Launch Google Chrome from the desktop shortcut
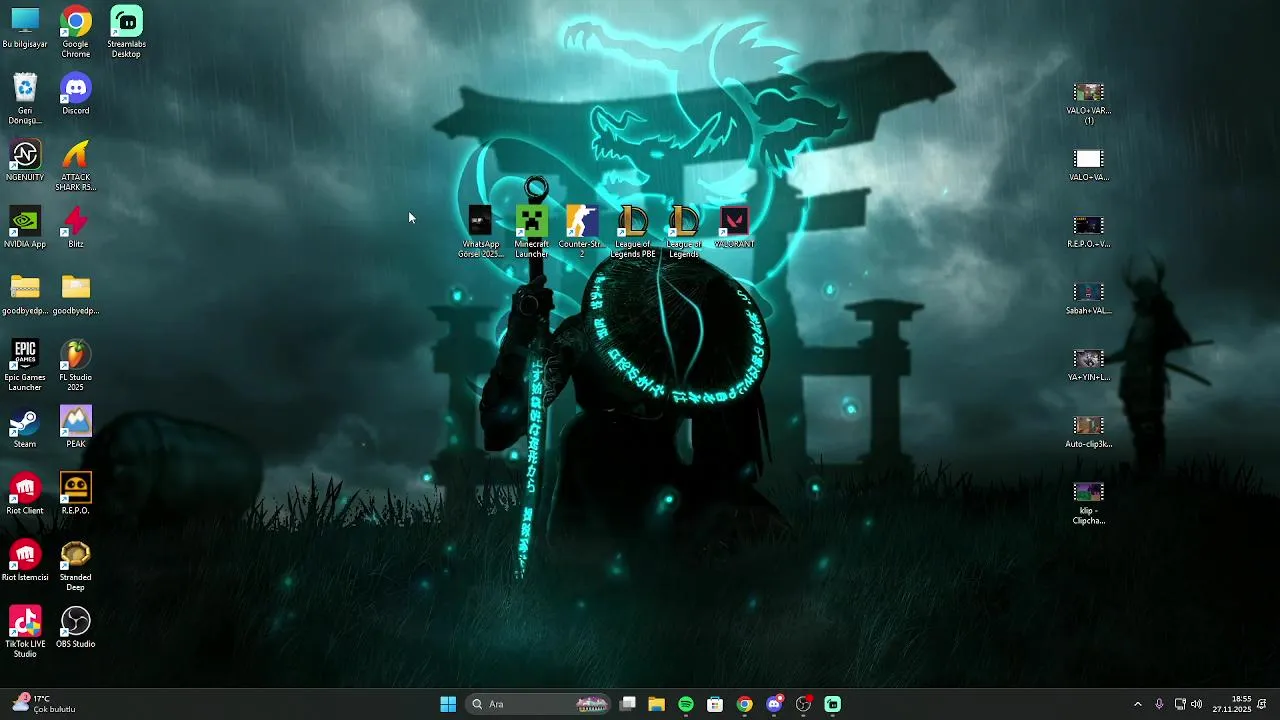The height and width of the screenshot is (720, 1280). [76, 31]
